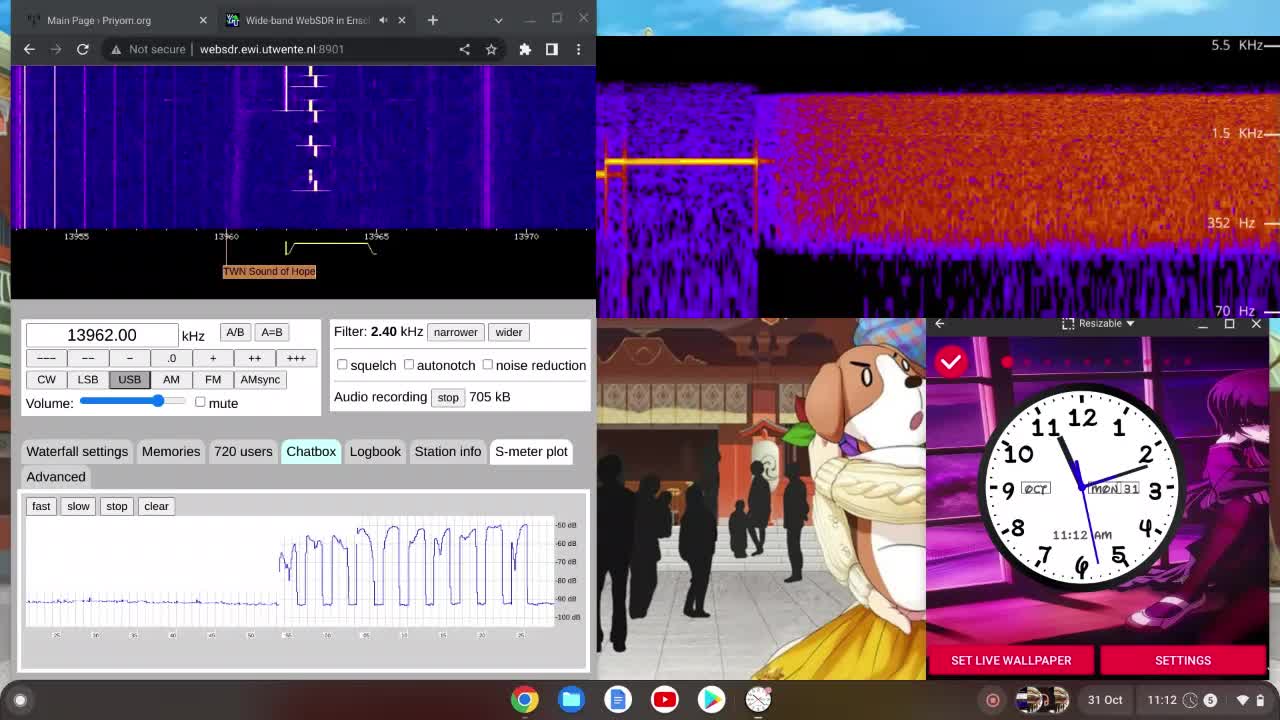
Task: Open Chrome three-dot menu
Action: (578, 49)
